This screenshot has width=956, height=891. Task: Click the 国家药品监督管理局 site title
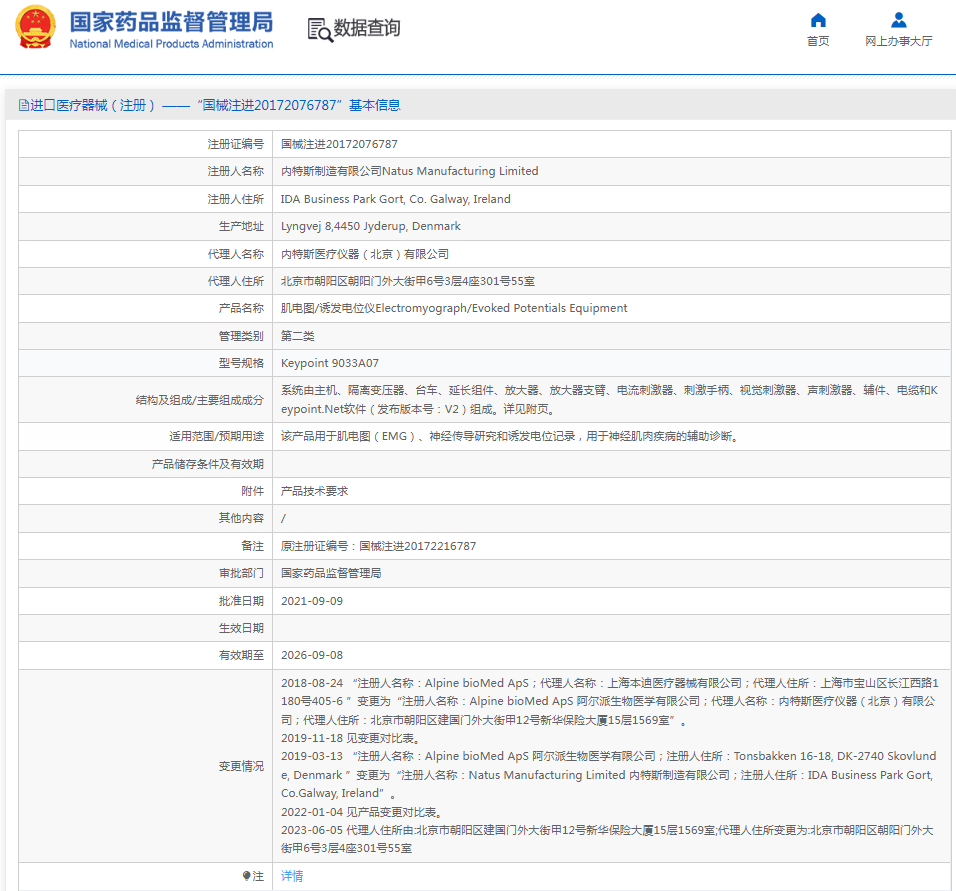pyautogui.click(x=171, y=22)
